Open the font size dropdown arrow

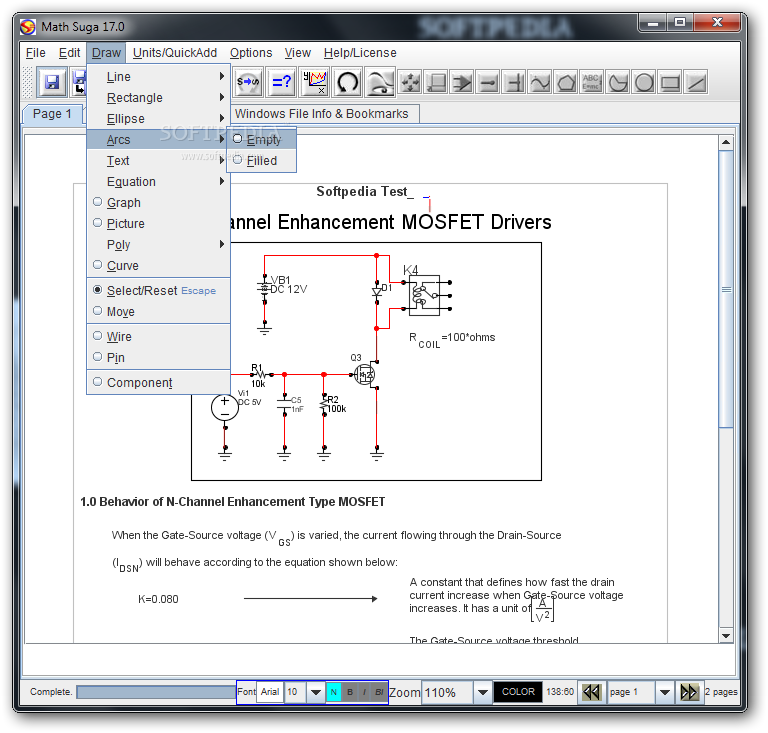pos(316,692)
